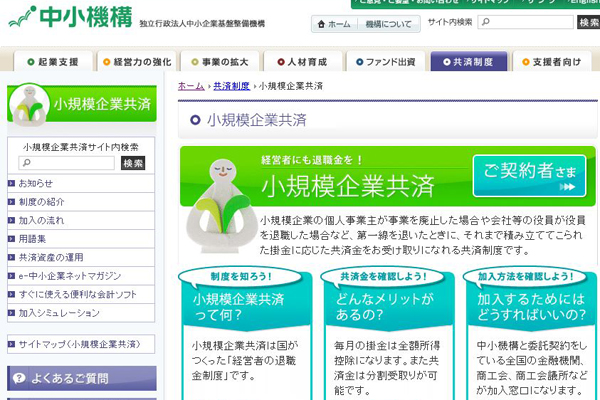Click the arrow icon beside e-中小企業ネットマガジン

click(11, 276)
